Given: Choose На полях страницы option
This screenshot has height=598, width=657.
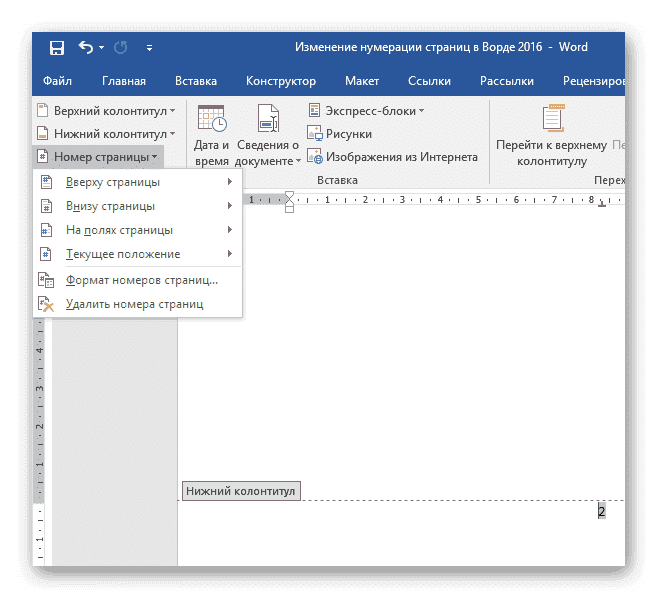Looking at the screenshot, I should coord(112,230).
